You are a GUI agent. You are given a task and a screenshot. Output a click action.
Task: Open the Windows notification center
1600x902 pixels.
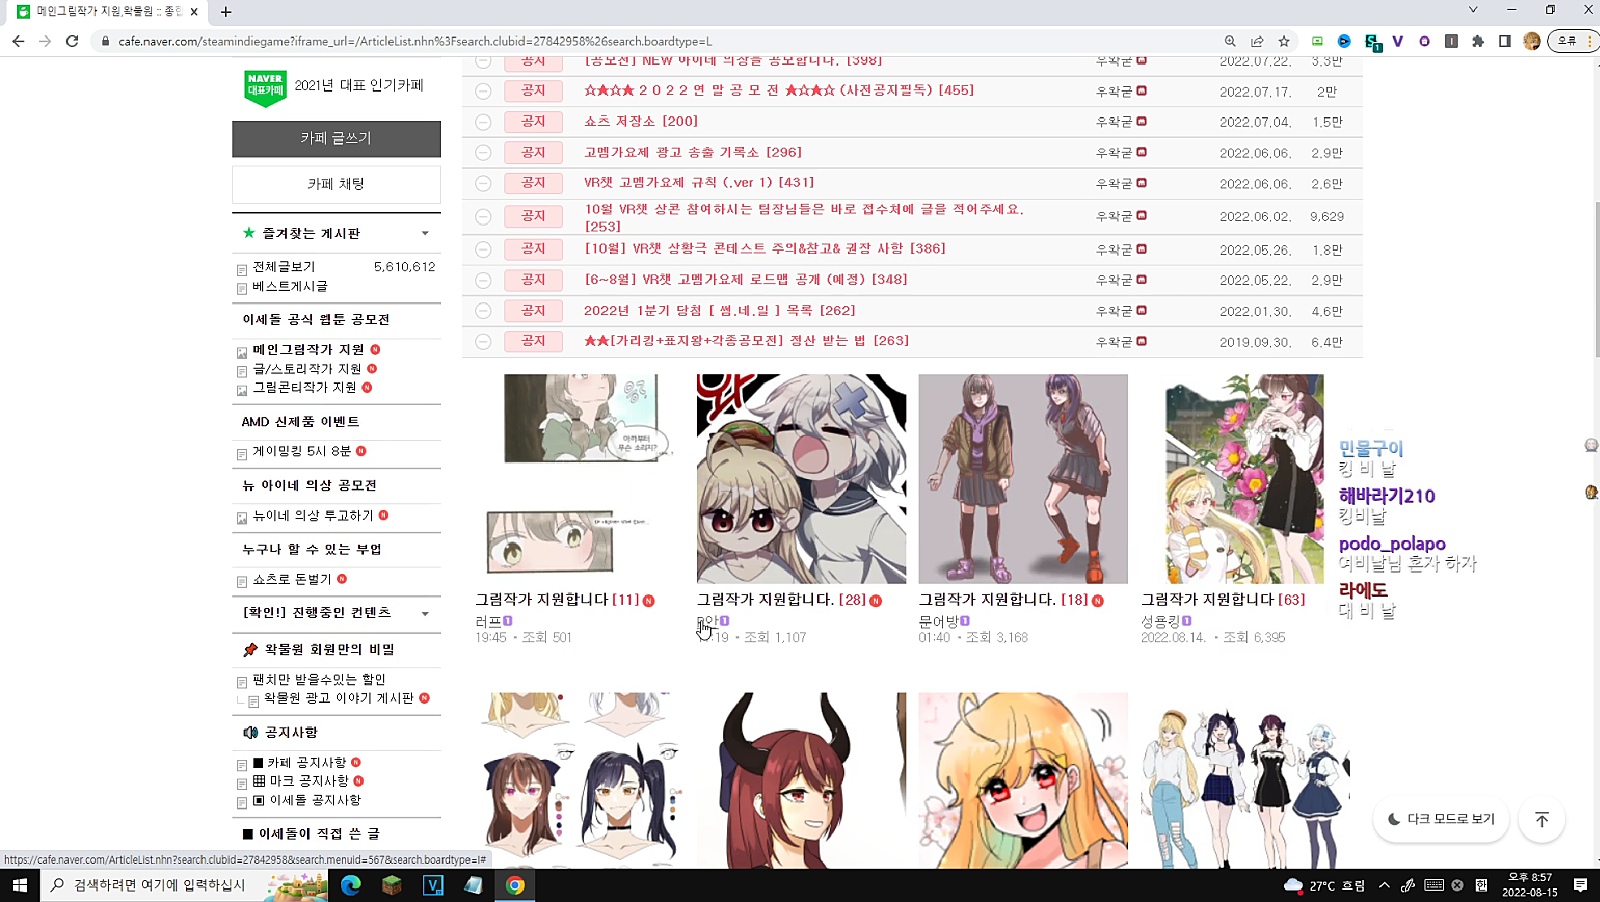coord(1580,885)
